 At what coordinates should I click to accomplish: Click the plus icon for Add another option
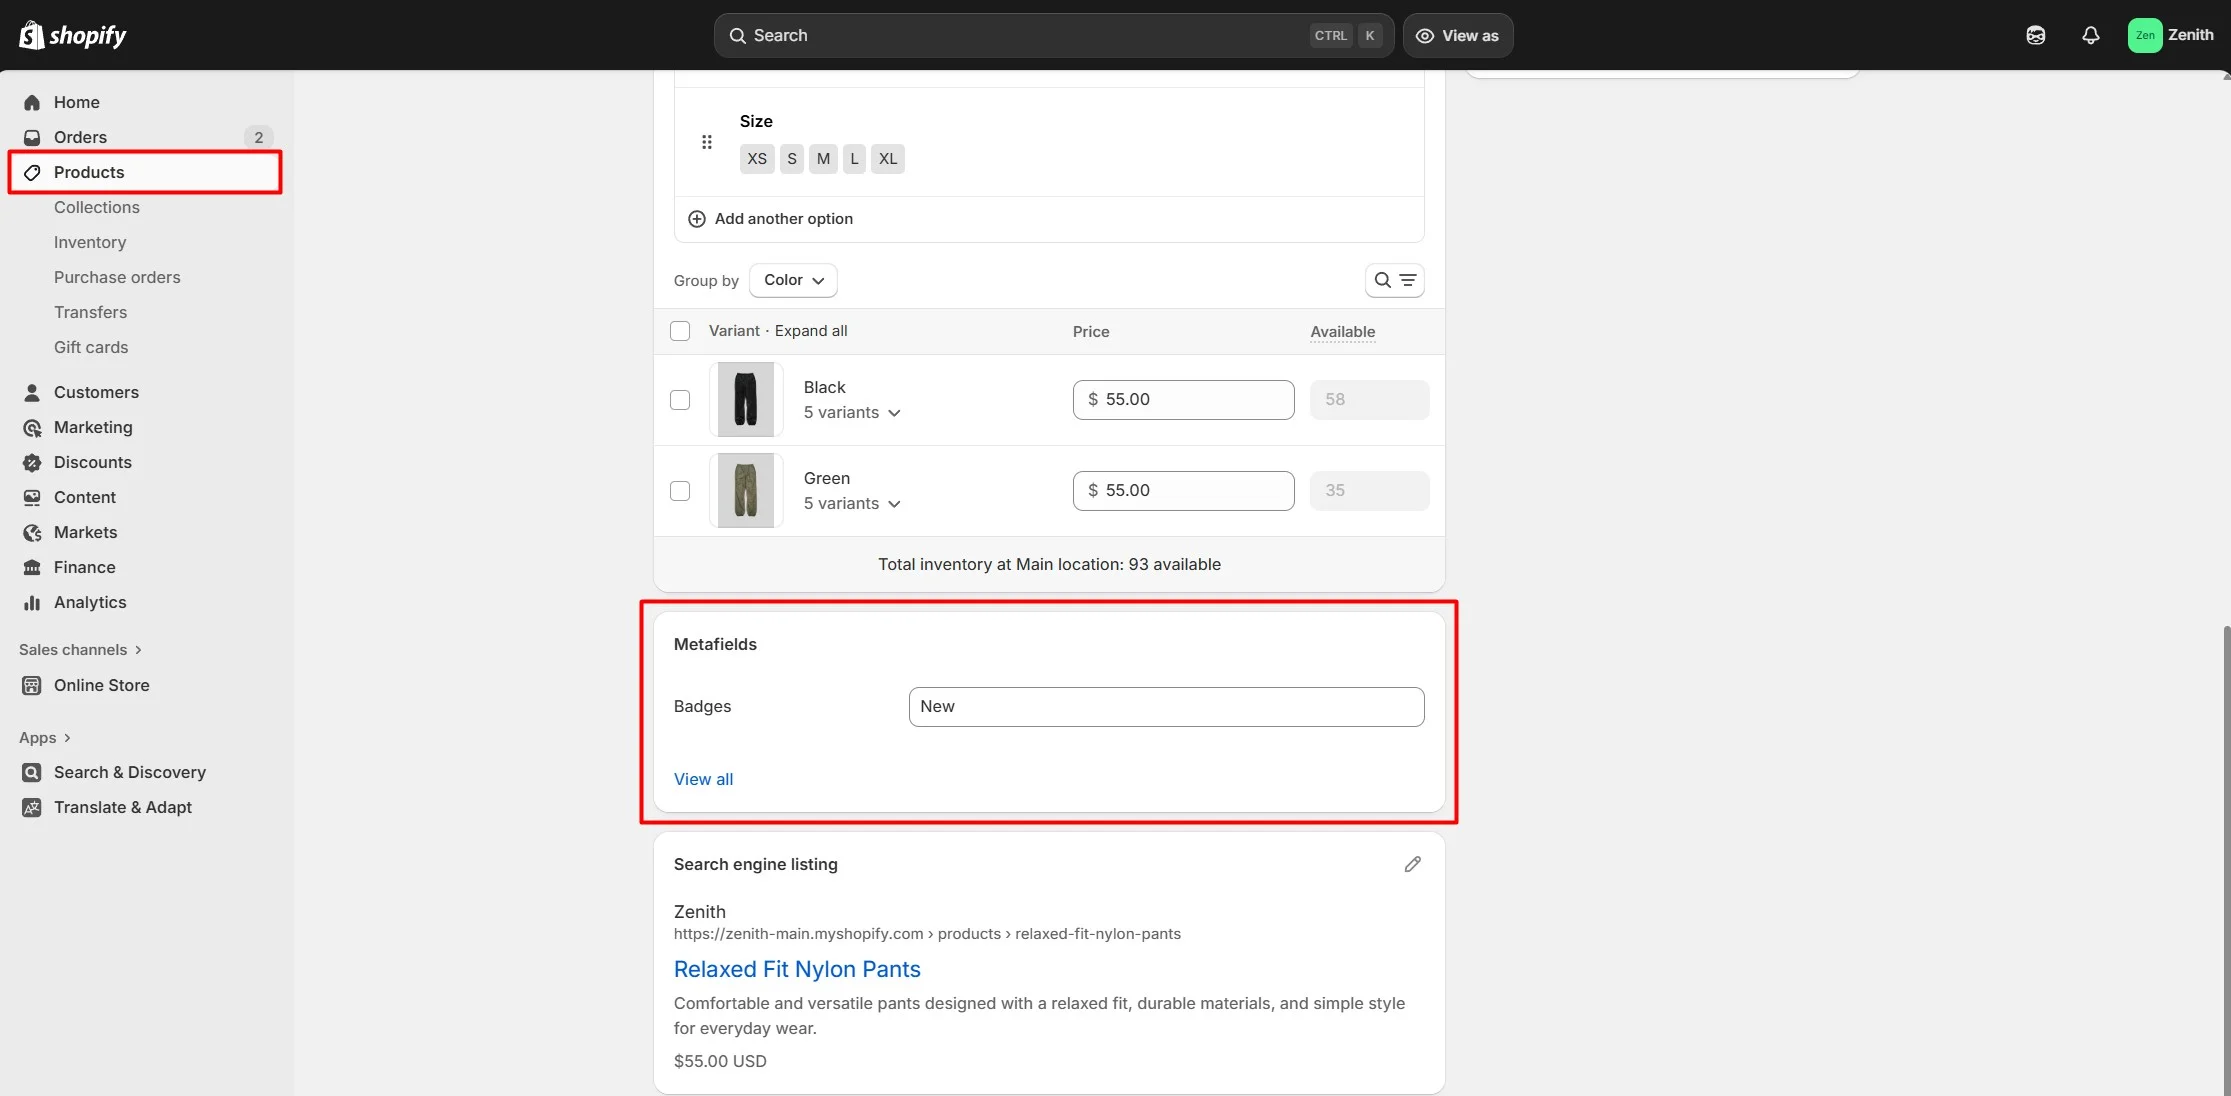pyautogui.click(x=697, y=219)
